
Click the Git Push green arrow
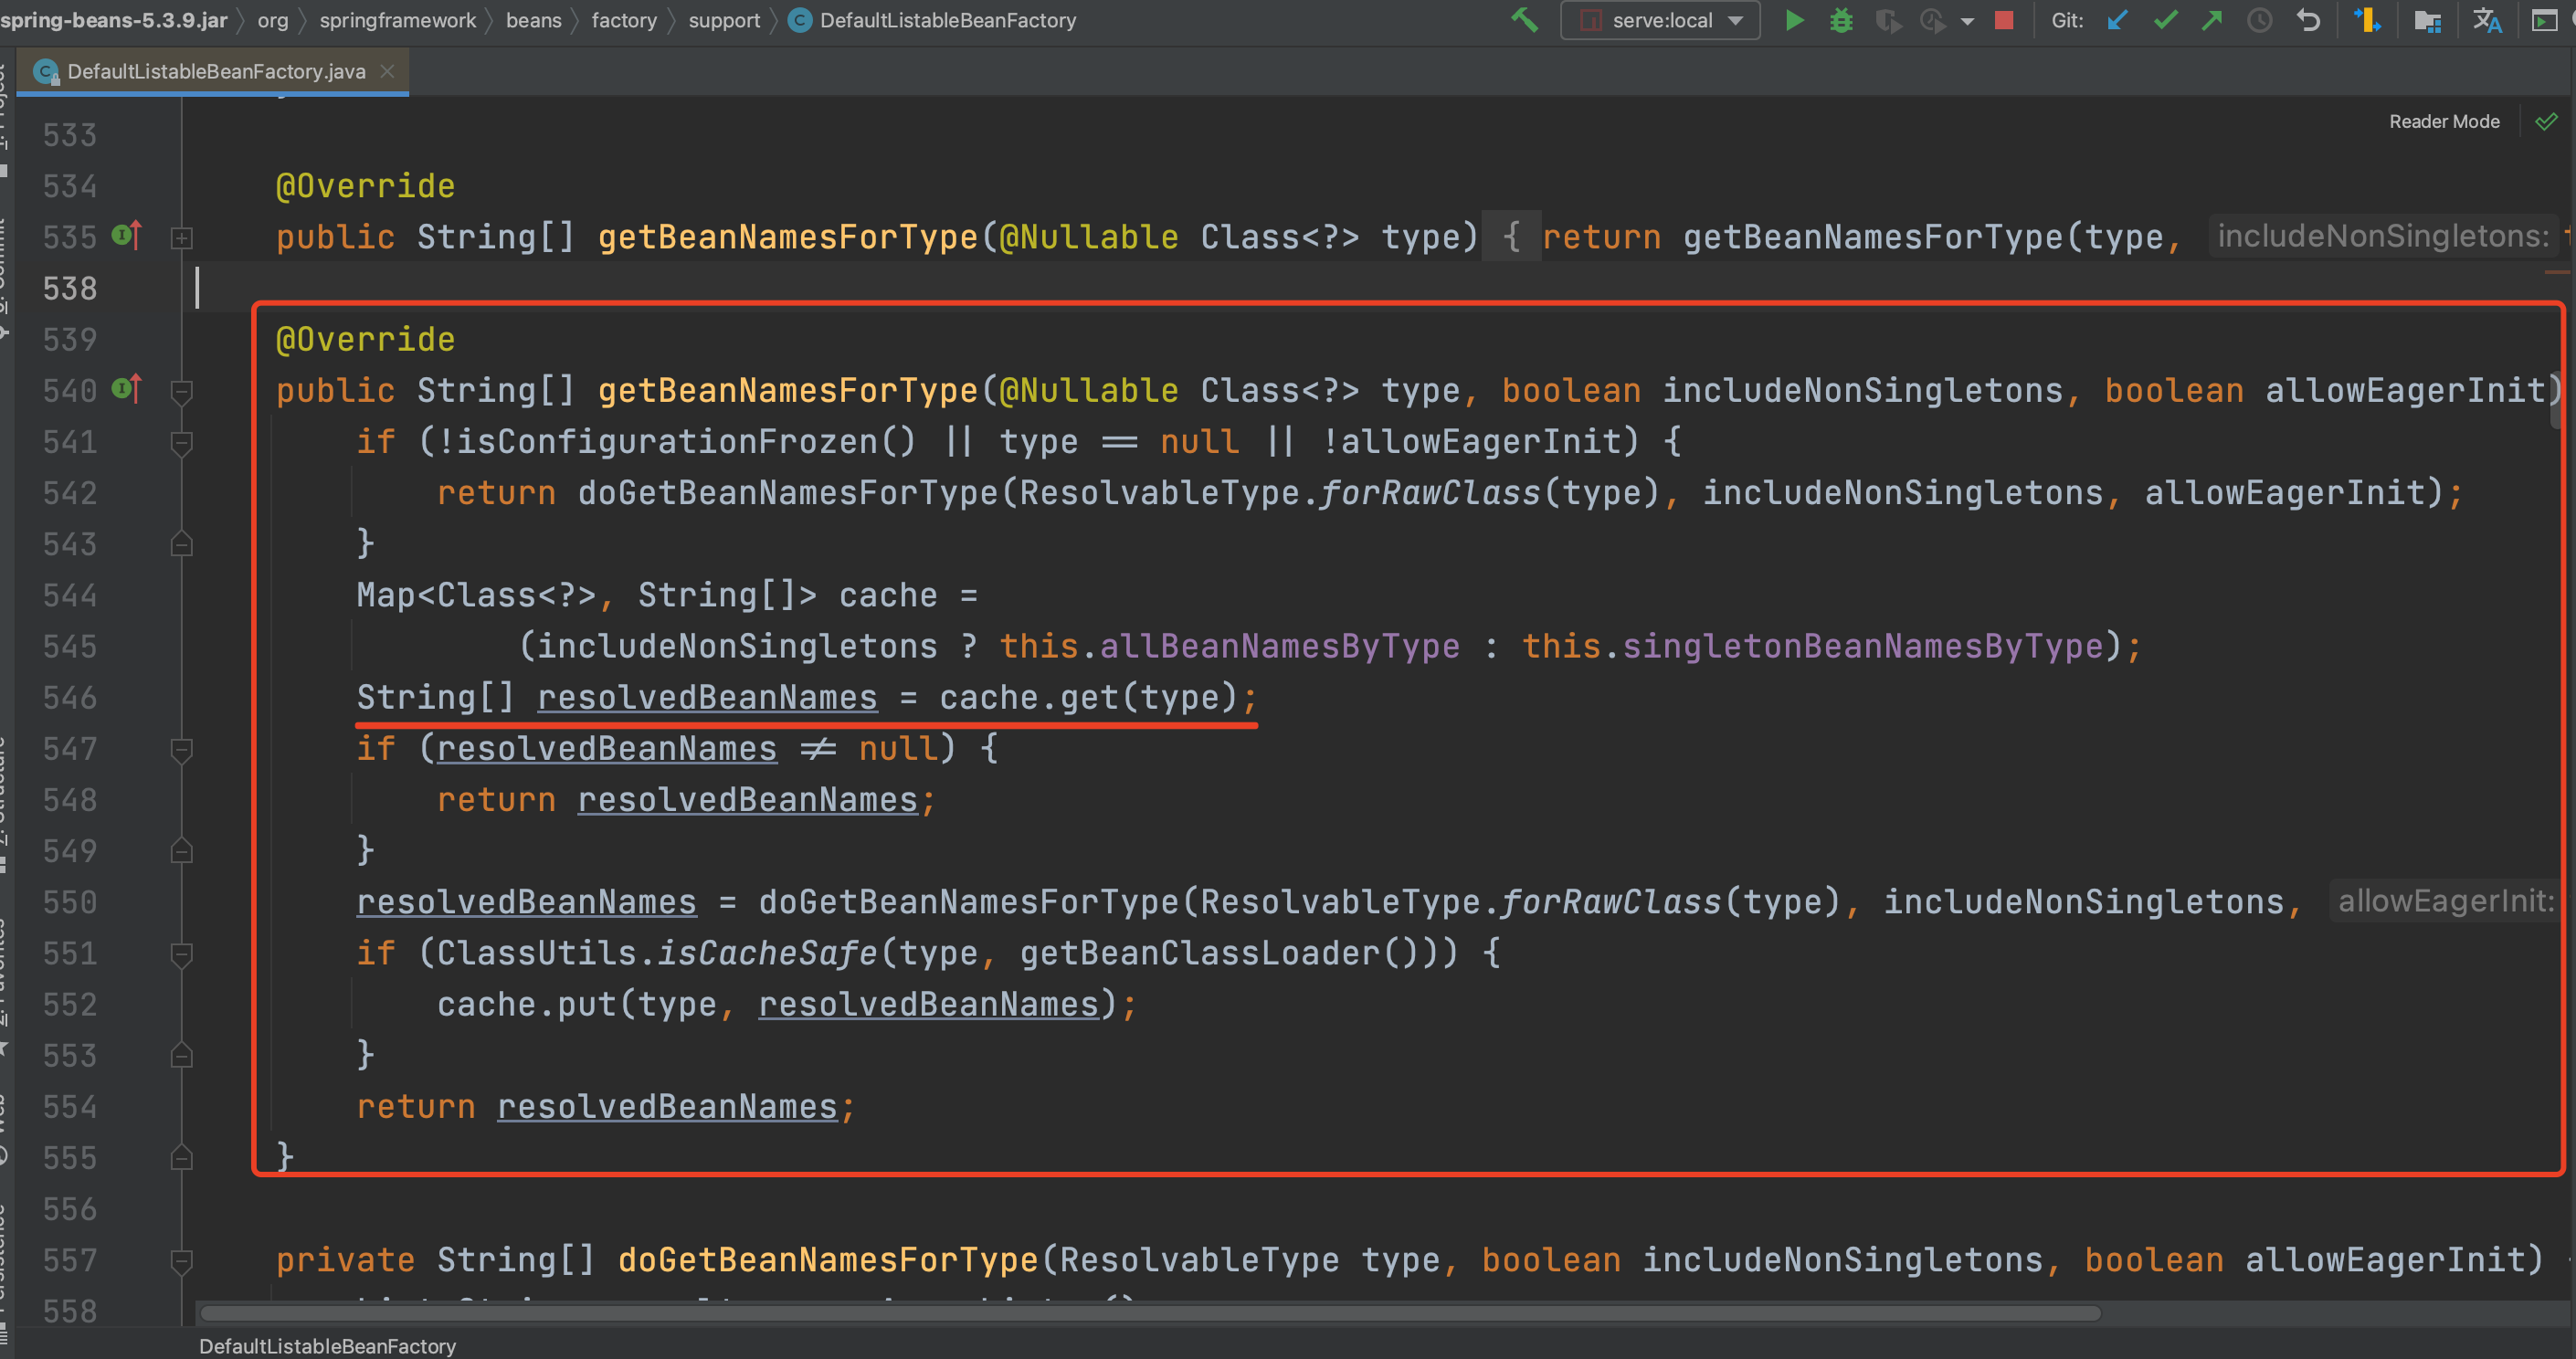click(2212, 20)
